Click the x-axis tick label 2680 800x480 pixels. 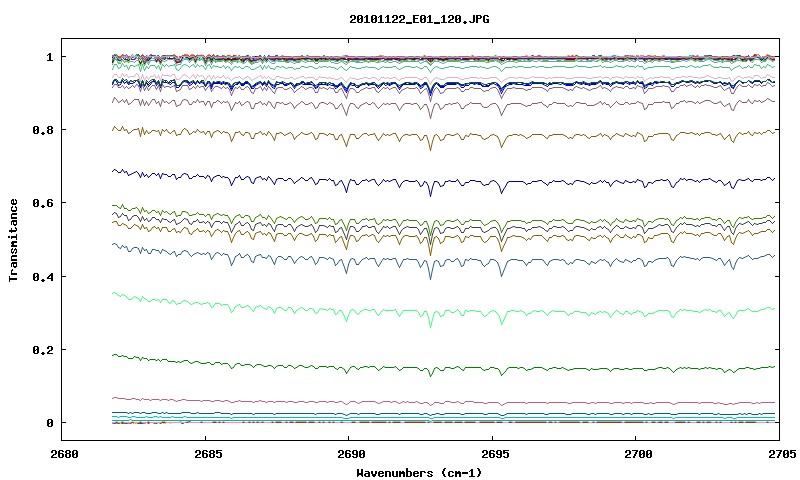coord(64,454)
